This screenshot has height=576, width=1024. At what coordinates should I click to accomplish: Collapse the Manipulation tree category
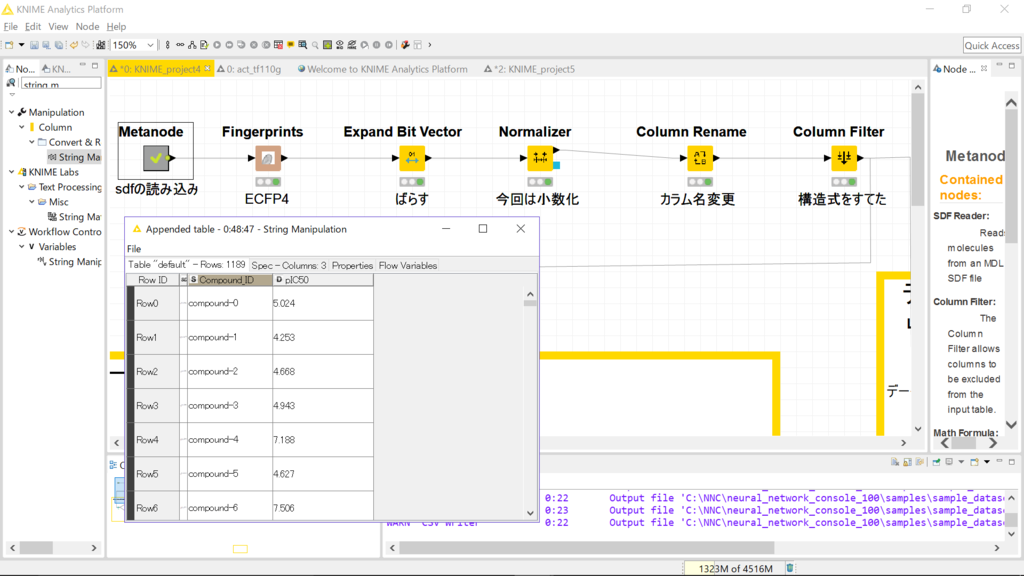[12, 112]
